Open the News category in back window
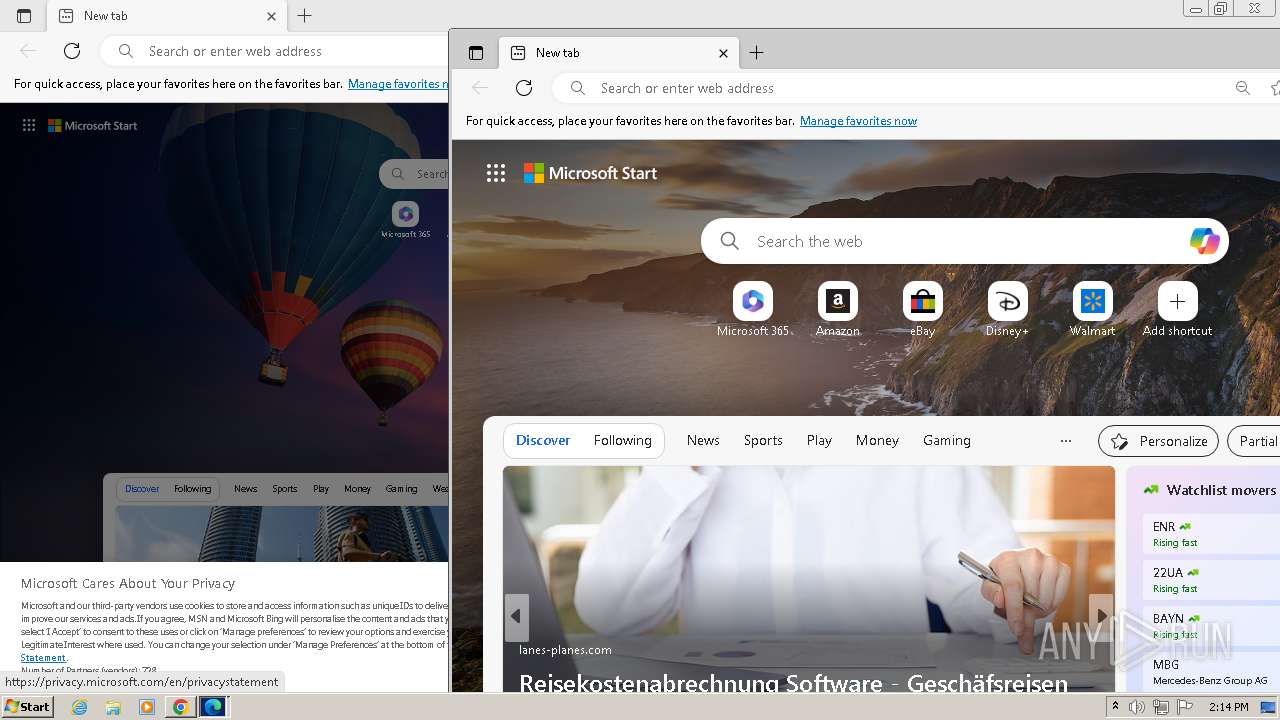The width and height of the screenshot is (1280, 720). [245, 489]
